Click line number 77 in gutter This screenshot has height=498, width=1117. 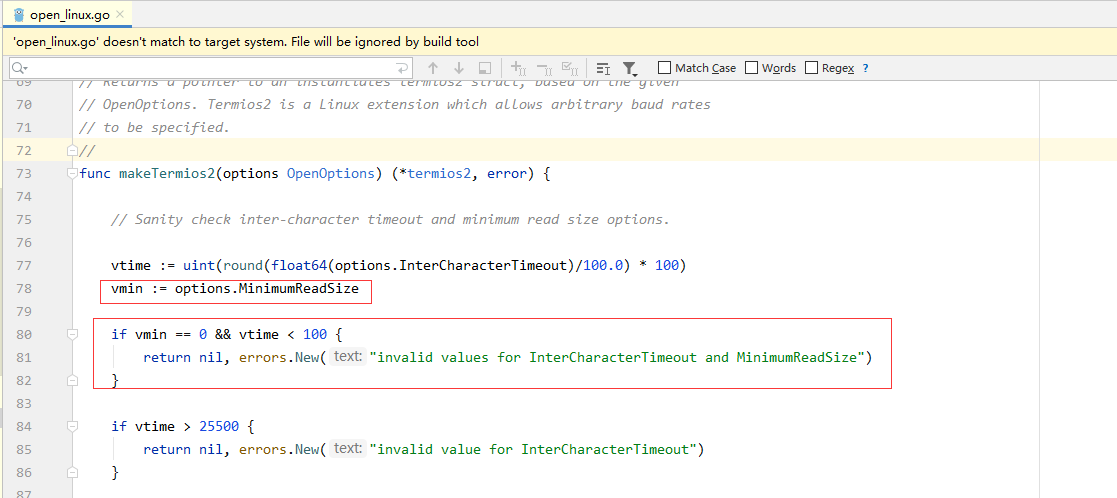[x=24, y=266]
